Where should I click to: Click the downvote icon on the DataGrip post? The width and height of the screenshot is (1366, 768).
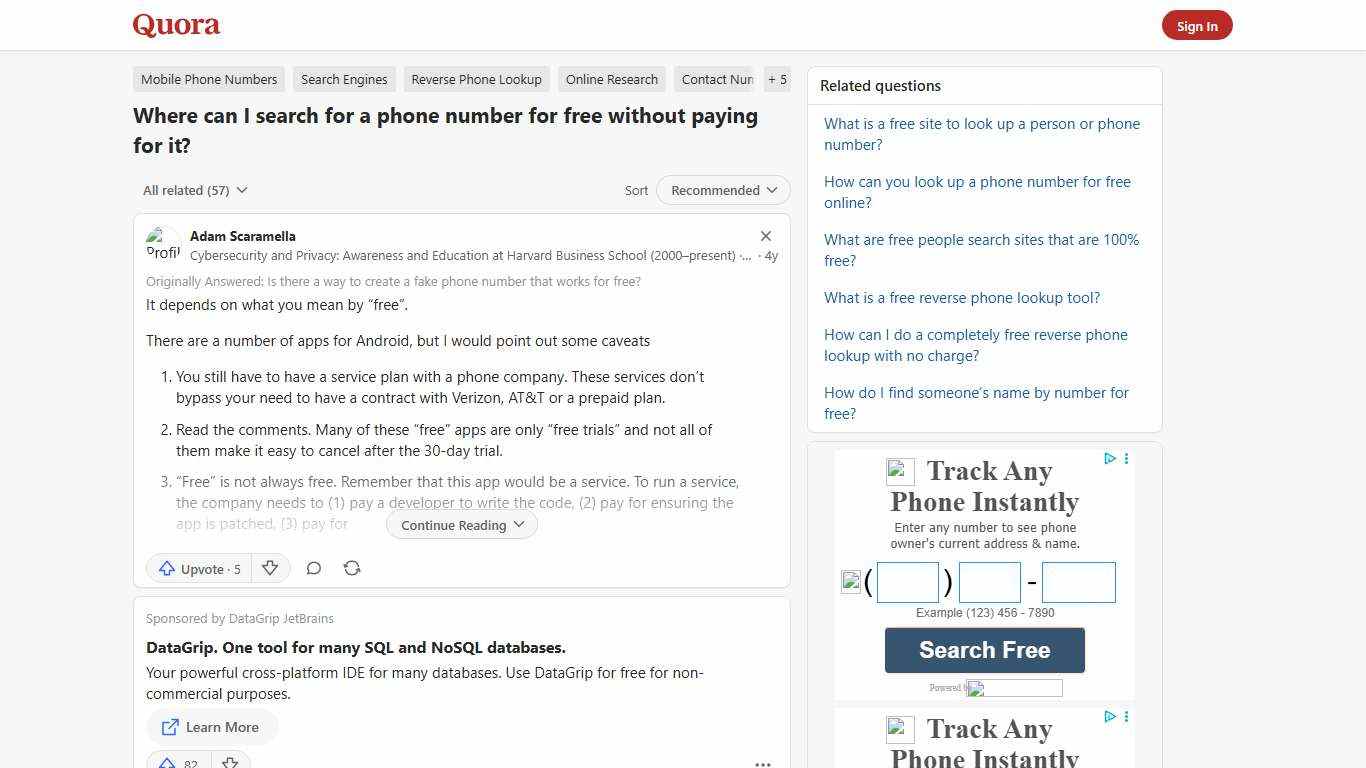click(230, 762)
